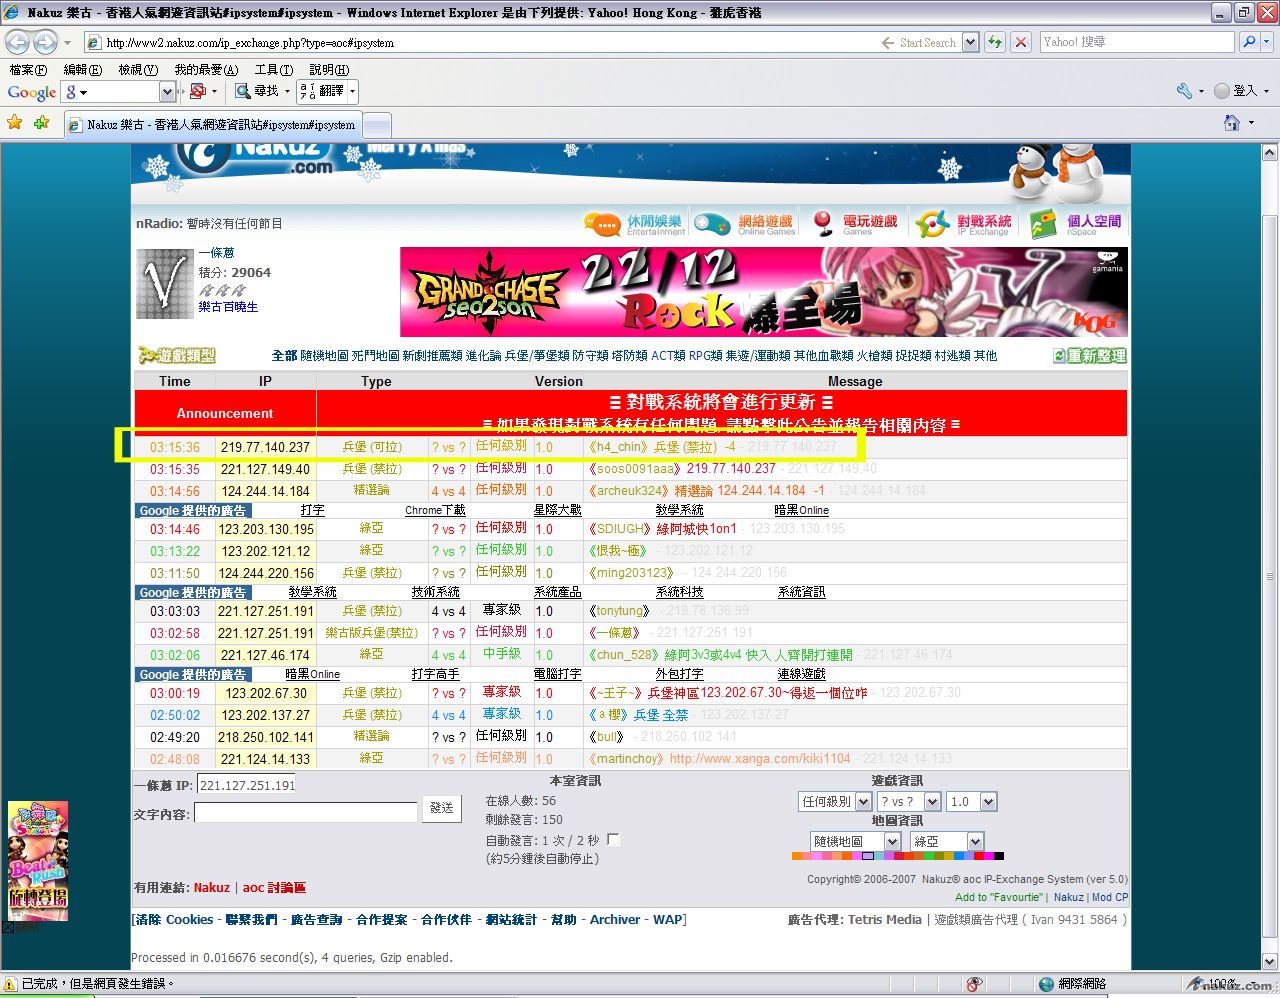This screenshot has width=1280, height=998.
Task: Open the 登入 sign-in dropdown on Google toolbar
Action: click(x=1242, y=91)
